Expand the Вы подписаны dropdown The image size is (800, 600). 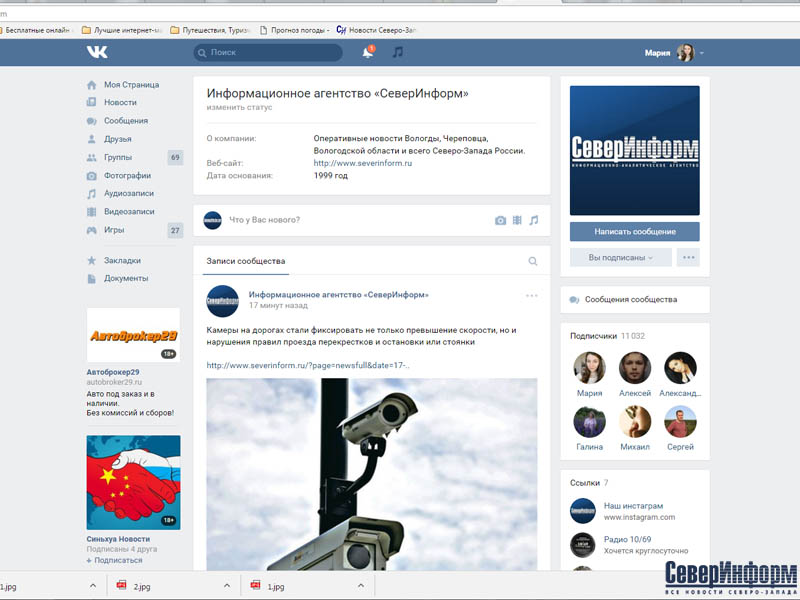coord(620,257)
